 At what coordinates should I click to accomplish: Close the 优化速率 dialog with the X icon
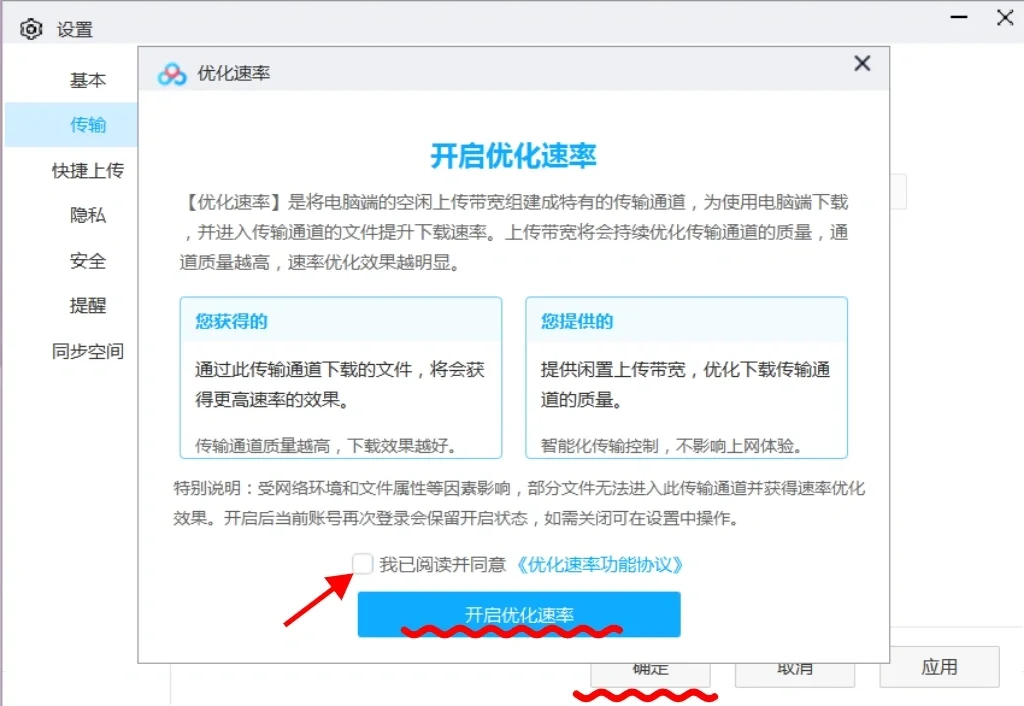coord(862,63)
